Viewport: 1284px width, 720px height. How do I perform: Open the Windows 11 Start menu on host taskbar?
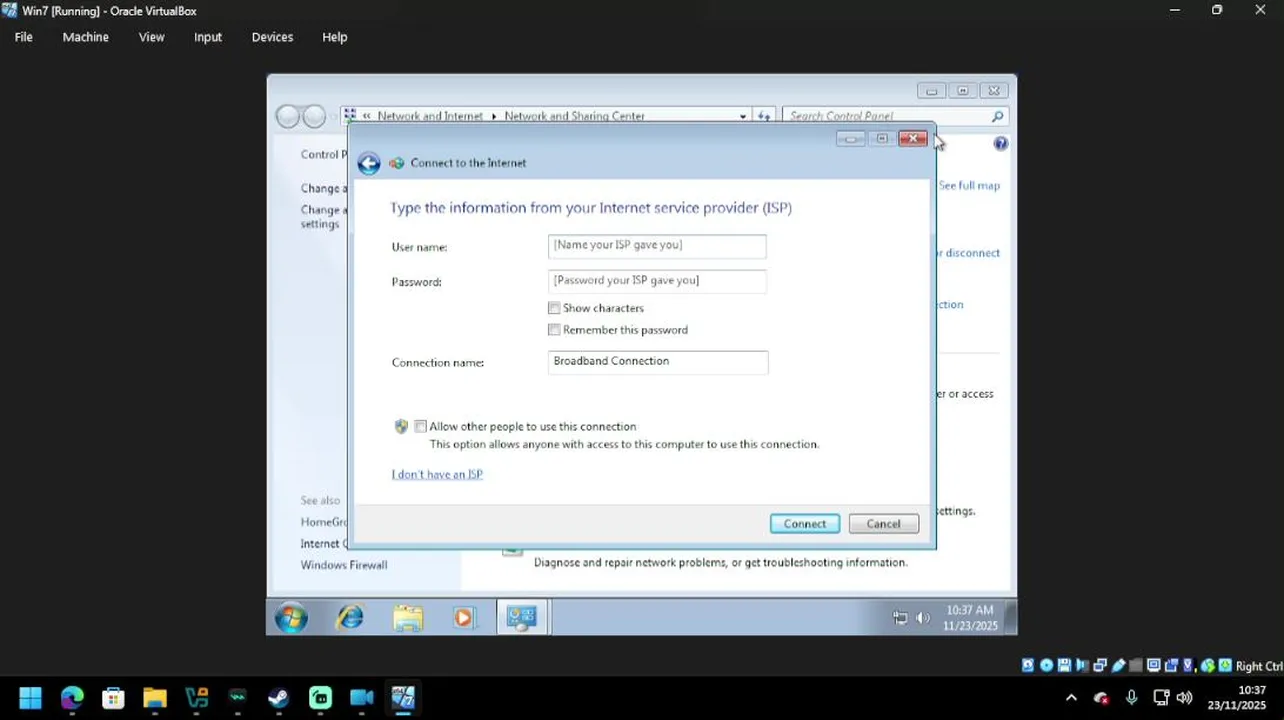point(30,697)
